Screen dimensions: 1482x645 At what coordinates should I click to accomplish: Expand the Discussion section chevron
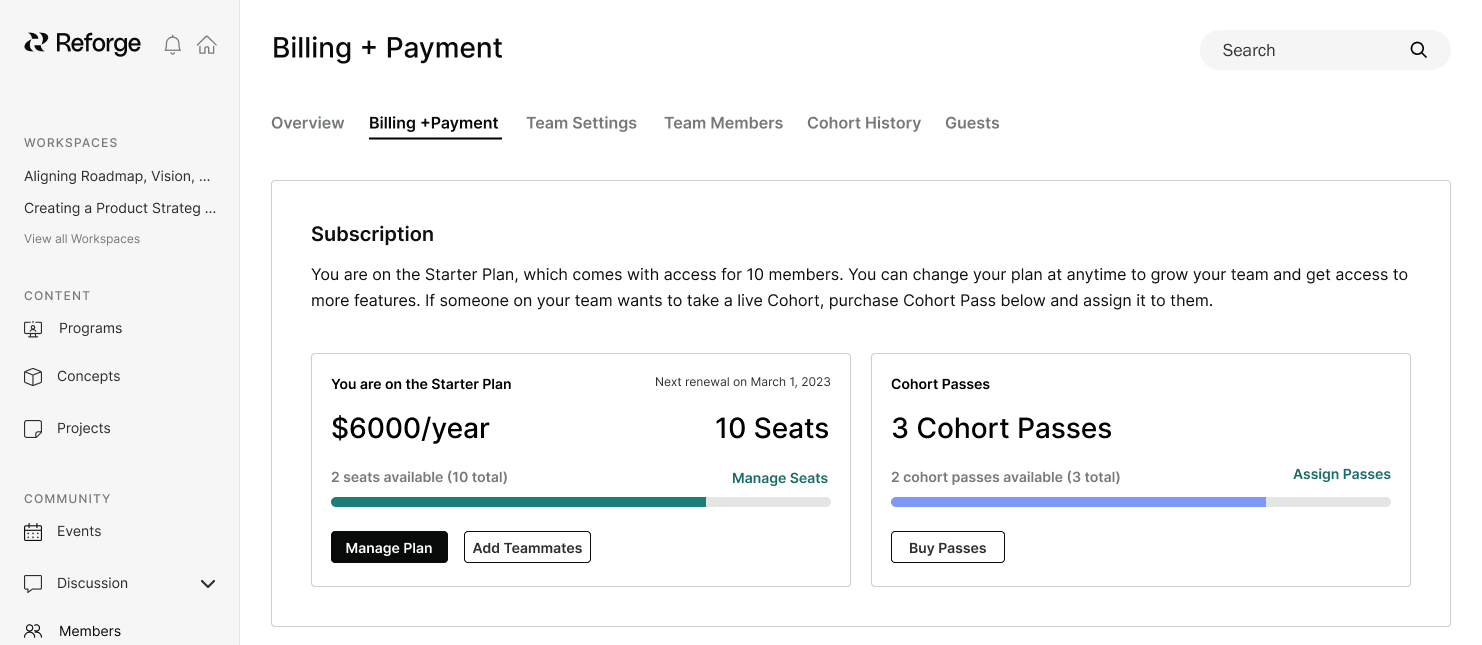[208, 584]
